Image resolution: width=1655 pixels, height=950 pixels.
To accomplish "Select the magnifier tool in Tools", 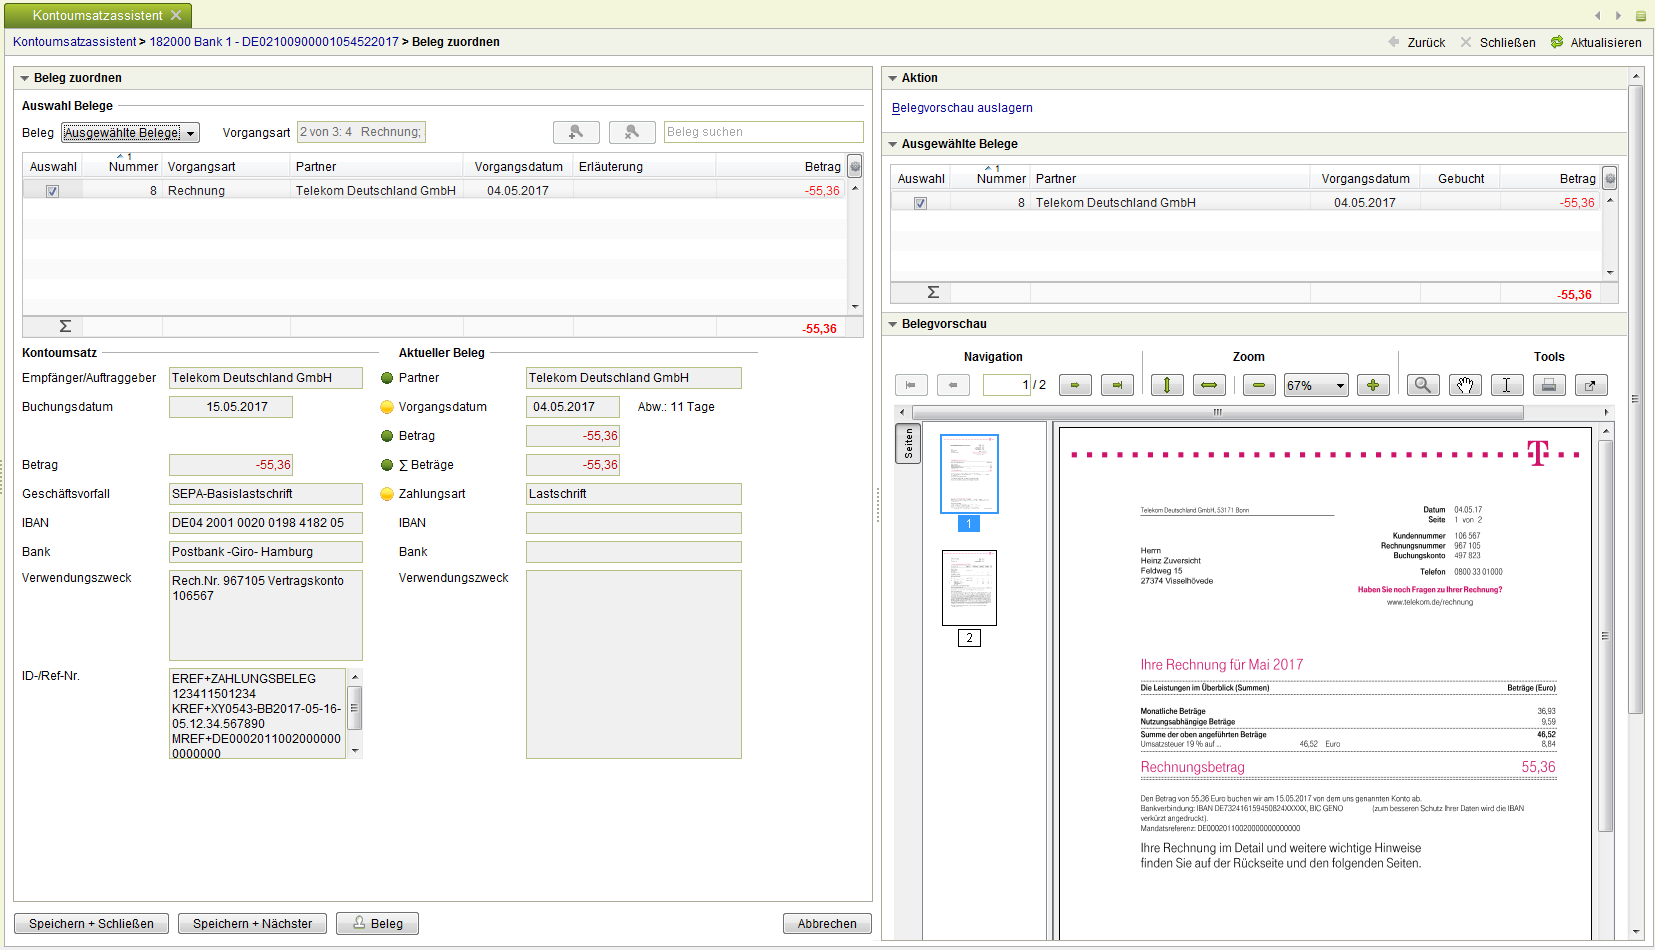I will [1423, 385].
